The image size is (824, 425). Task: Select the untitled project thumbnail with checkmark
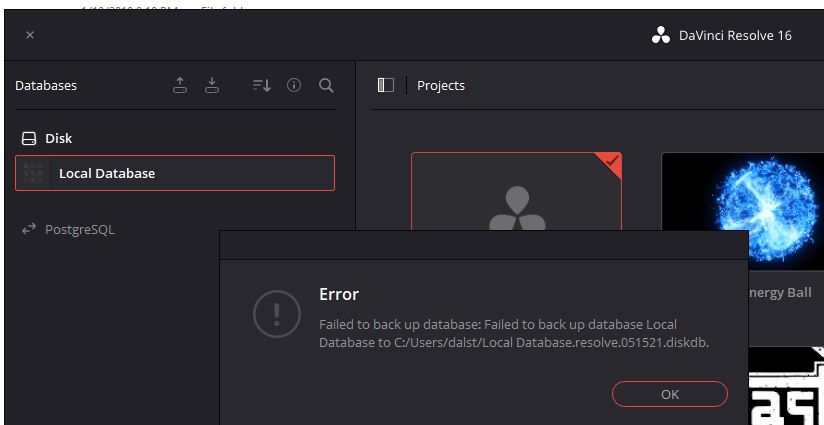(516, 191)
